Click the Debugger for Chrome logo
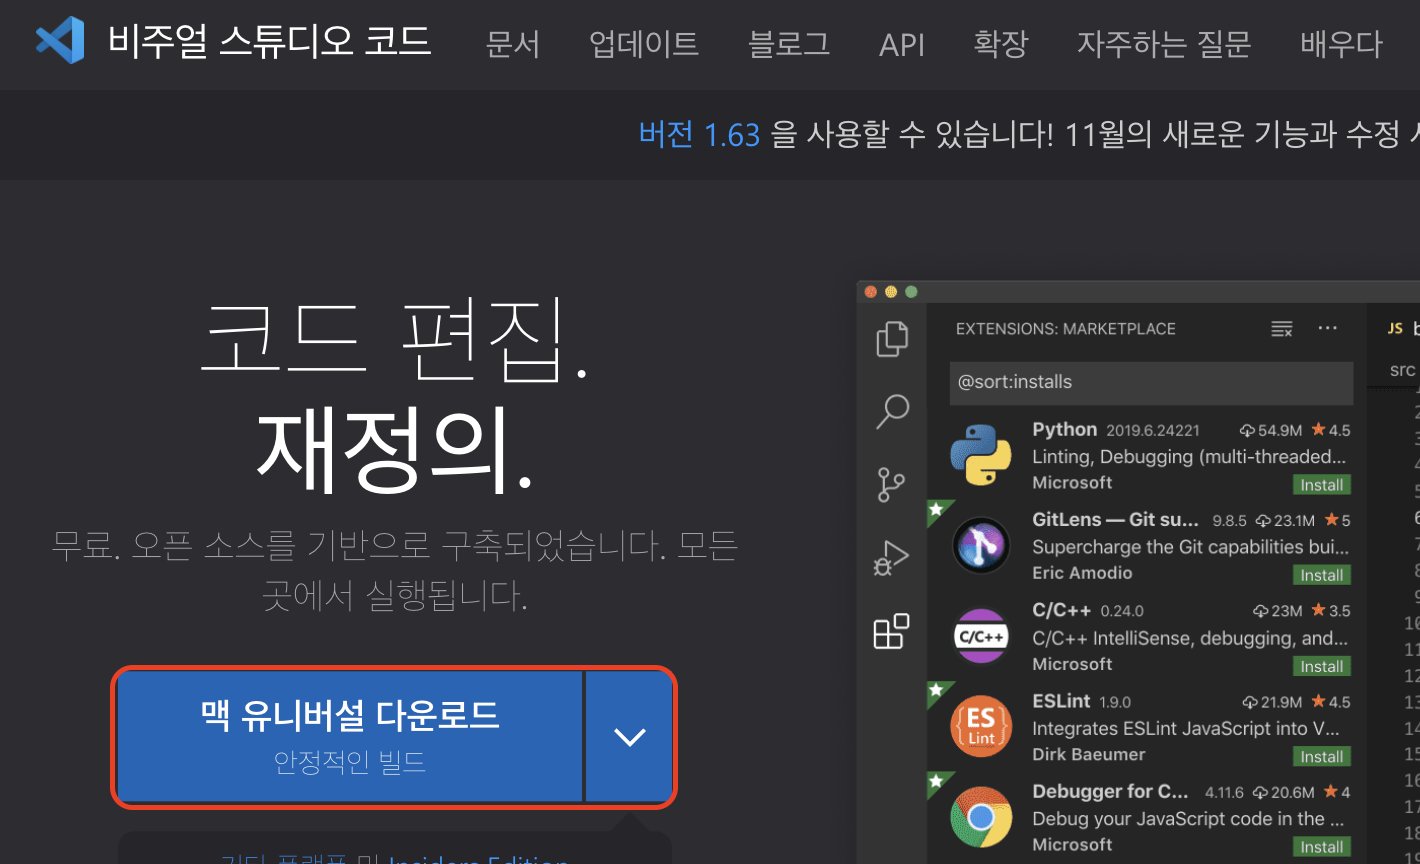 [981, 818]
